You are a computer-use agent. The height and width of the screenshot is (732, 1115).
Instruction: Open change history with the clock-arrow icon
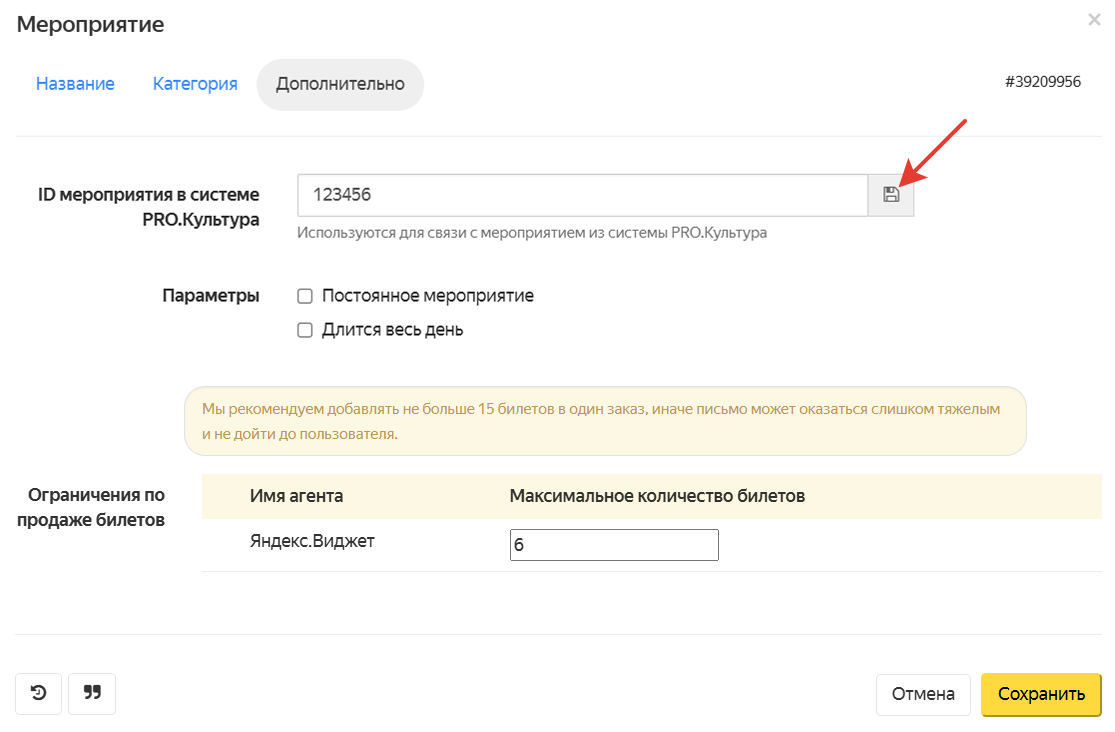[x=39, y=693]
